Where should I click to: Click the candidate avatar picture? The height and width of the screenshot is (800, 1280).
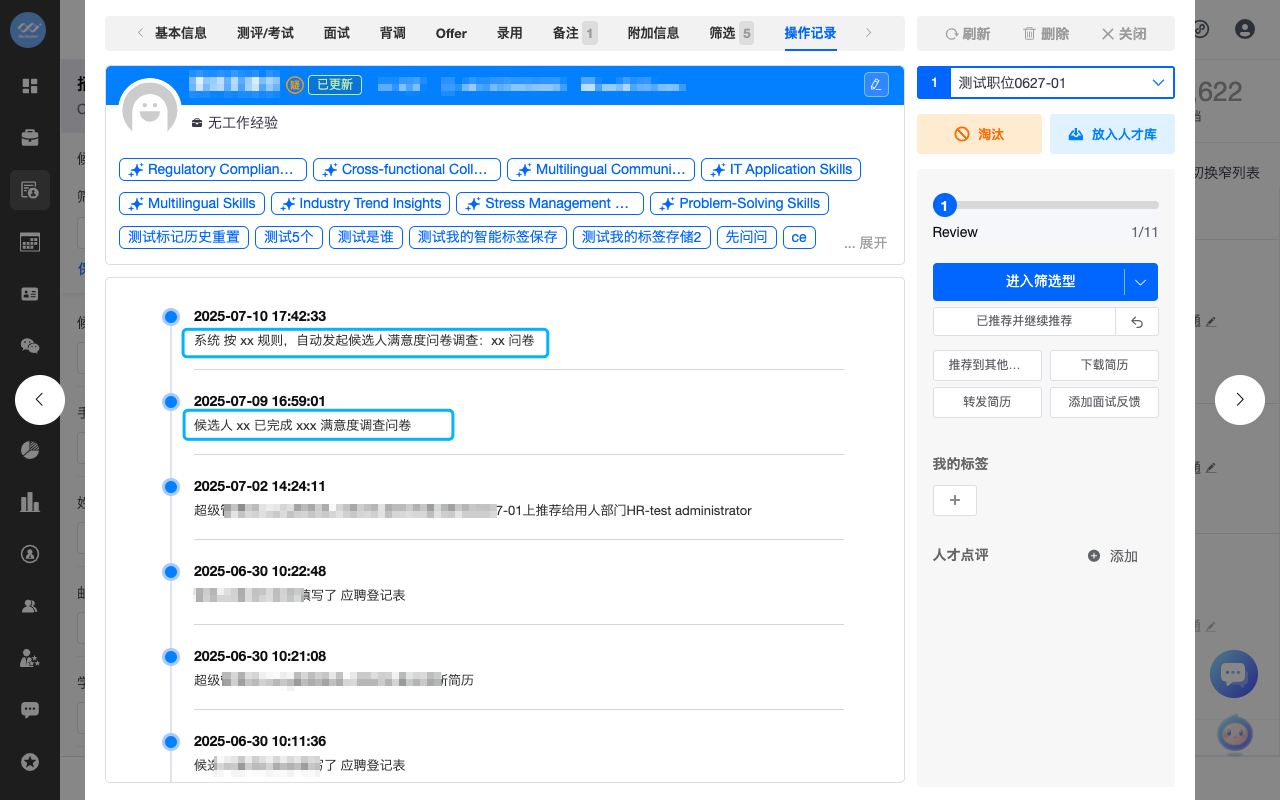click(x=150, y=109)
